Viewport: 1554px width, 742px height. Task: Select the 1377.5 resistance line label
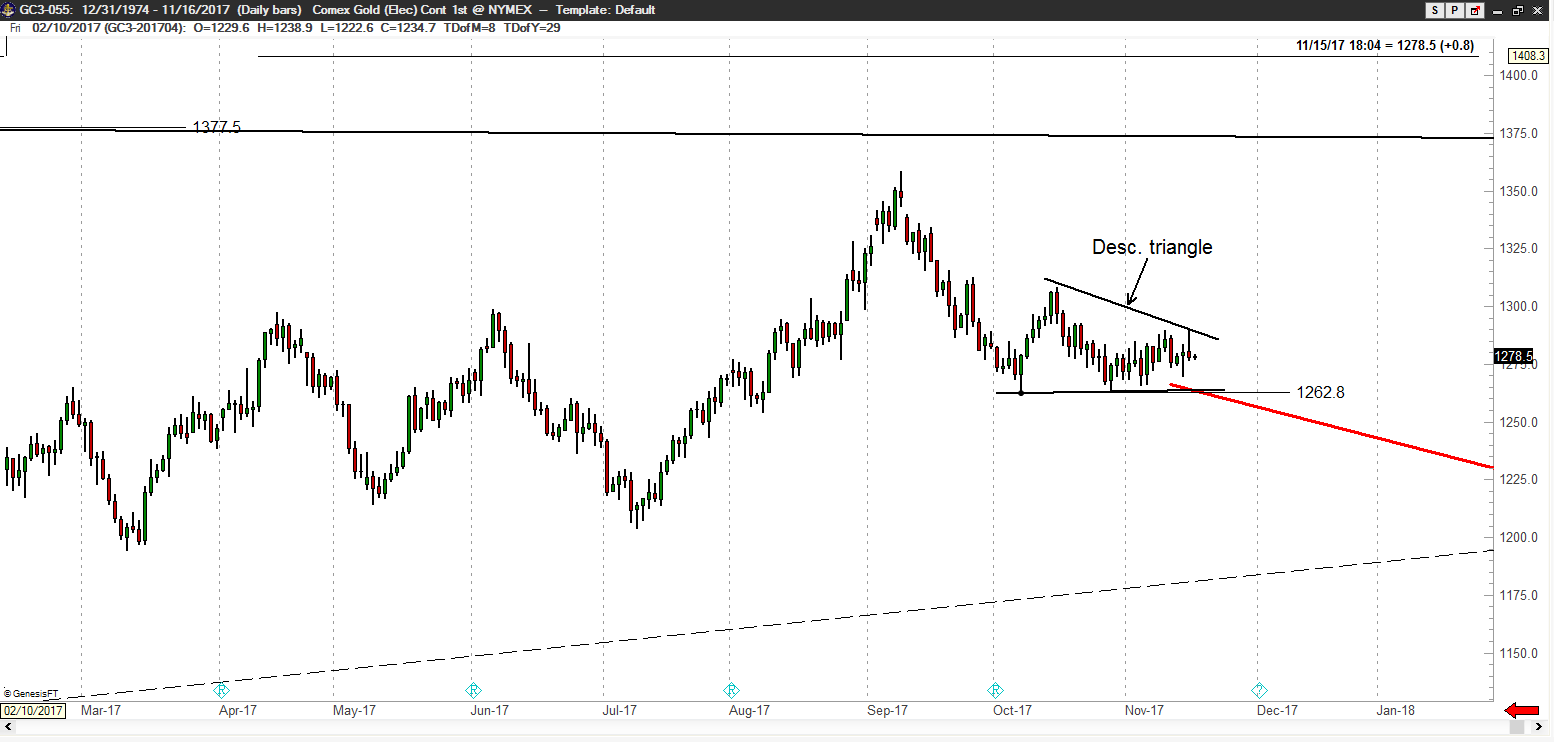click(x=216, y=127)
